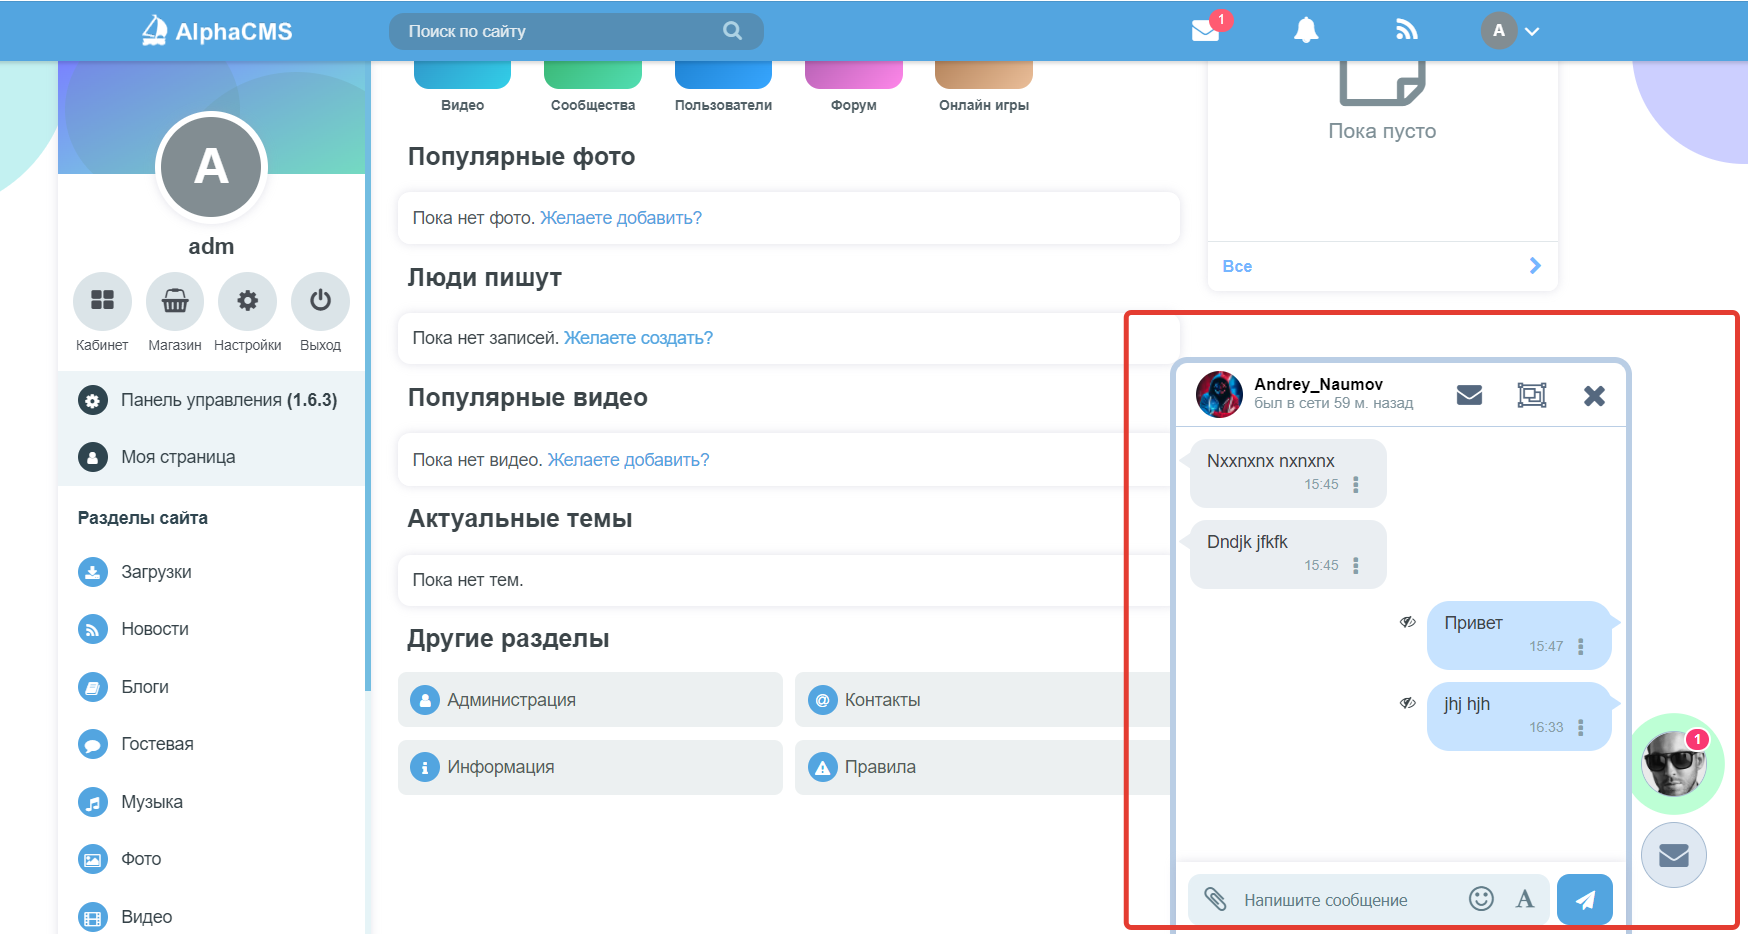Focus the Поиск по сайту search field

click(x=576, y=31)
